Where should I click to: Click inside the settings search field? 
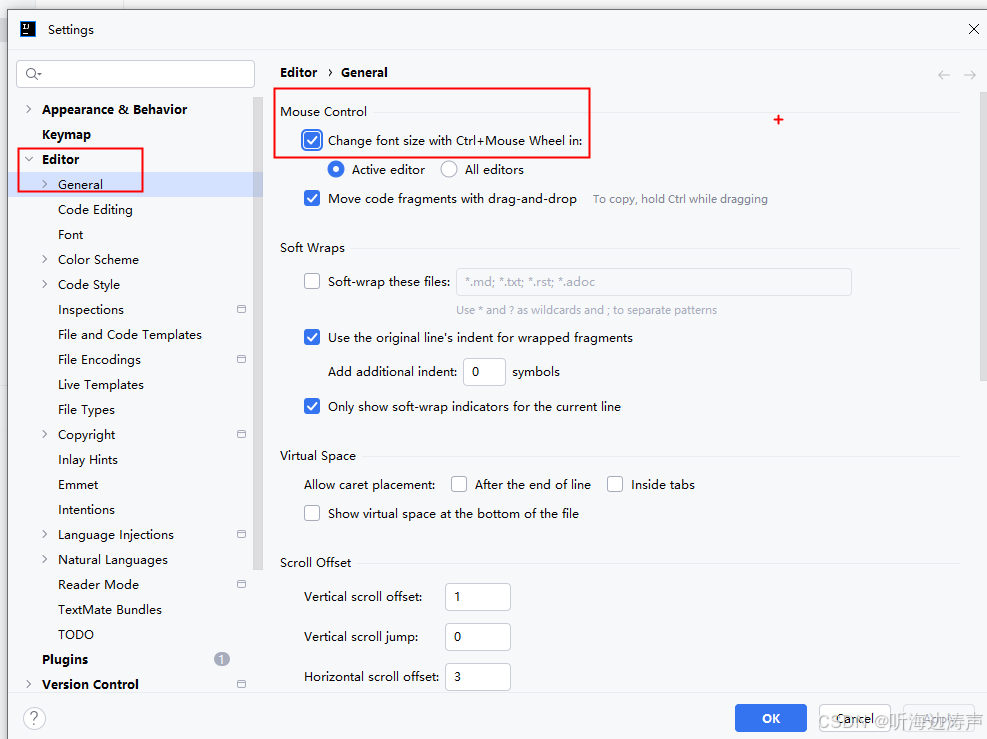pos(135,74)
